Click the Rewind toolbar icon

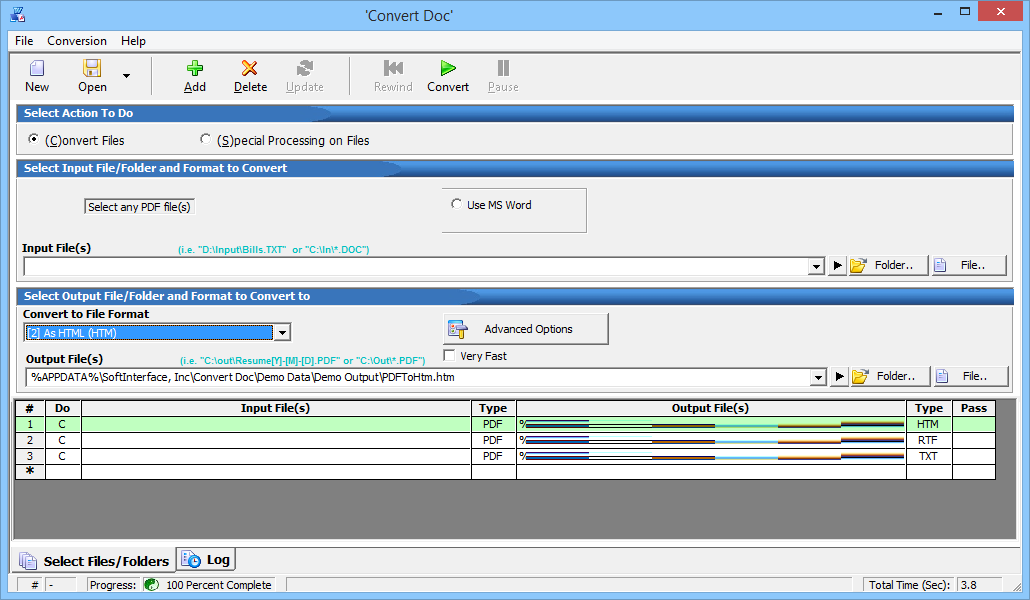393,68
